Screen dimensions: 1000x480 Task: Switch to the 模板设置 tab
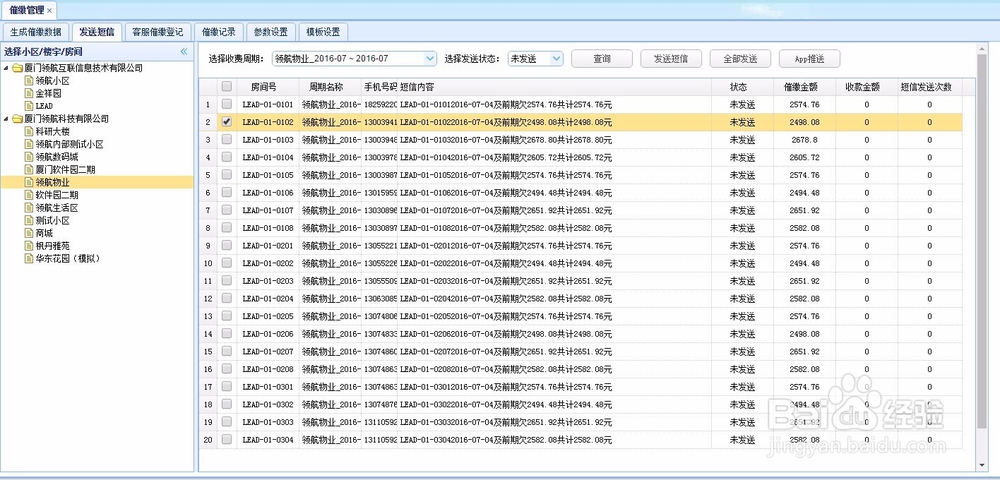323,32
